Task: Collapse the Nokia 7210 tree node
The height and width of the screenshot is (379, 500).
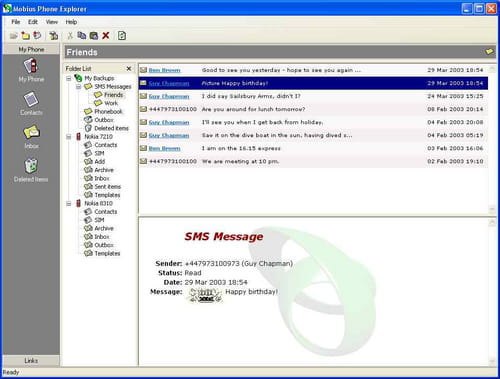Action: pos(68,137)
